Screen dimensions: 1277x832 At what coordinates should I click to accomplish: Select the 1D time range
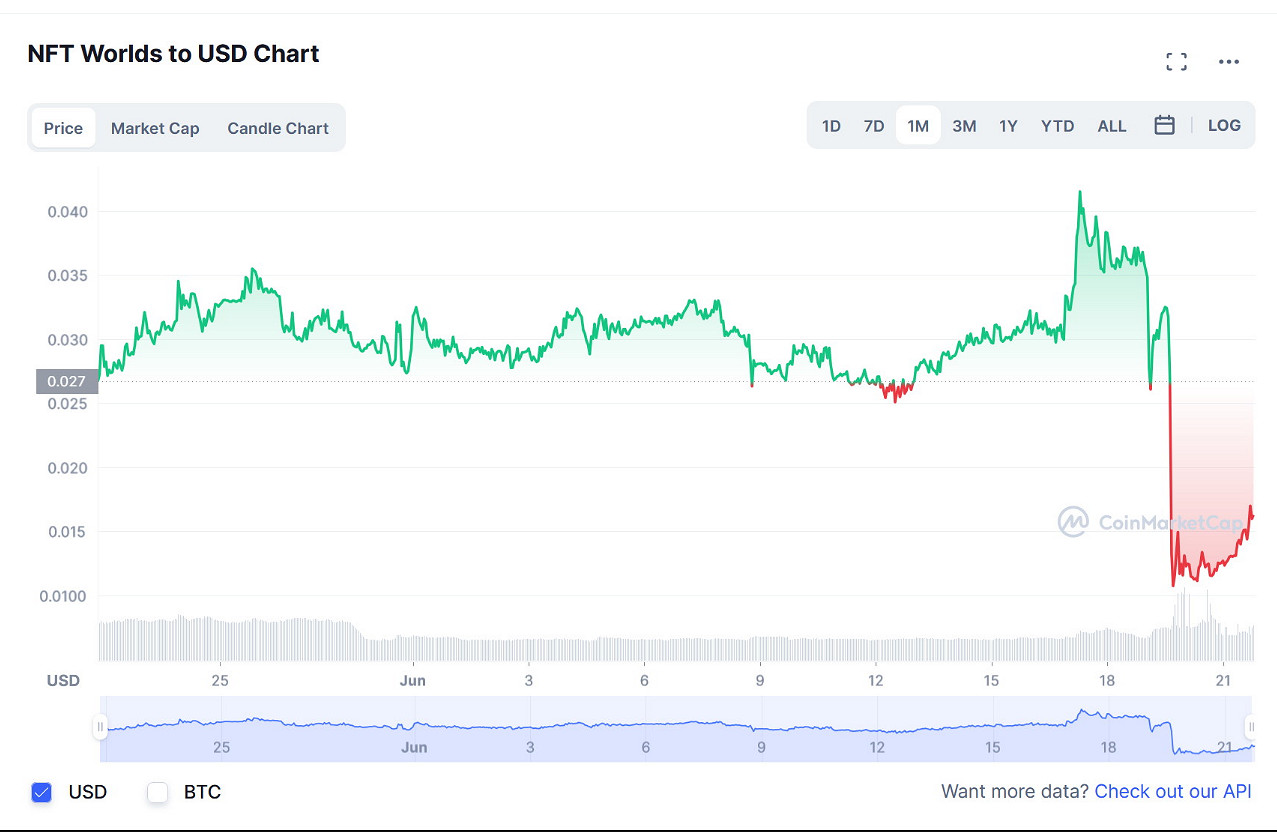coord(831,126)
